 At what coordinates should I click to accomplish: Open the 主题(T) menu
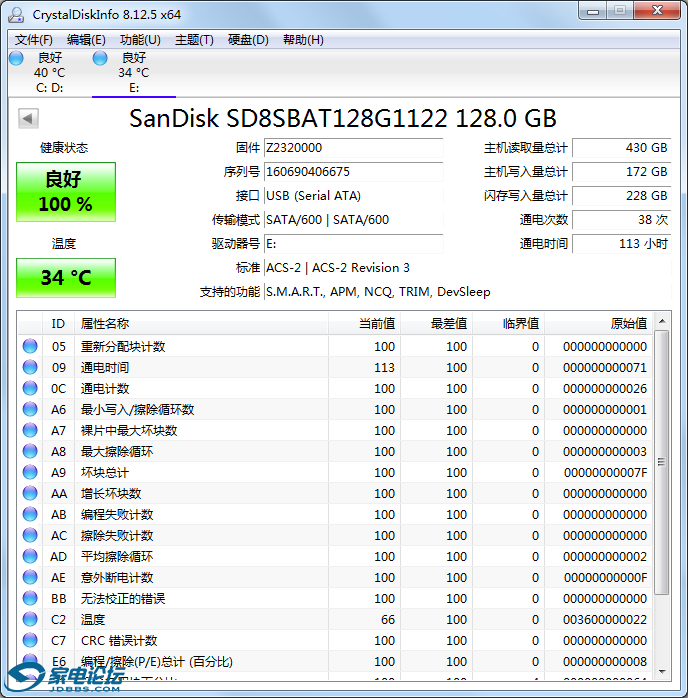point(194,40)
